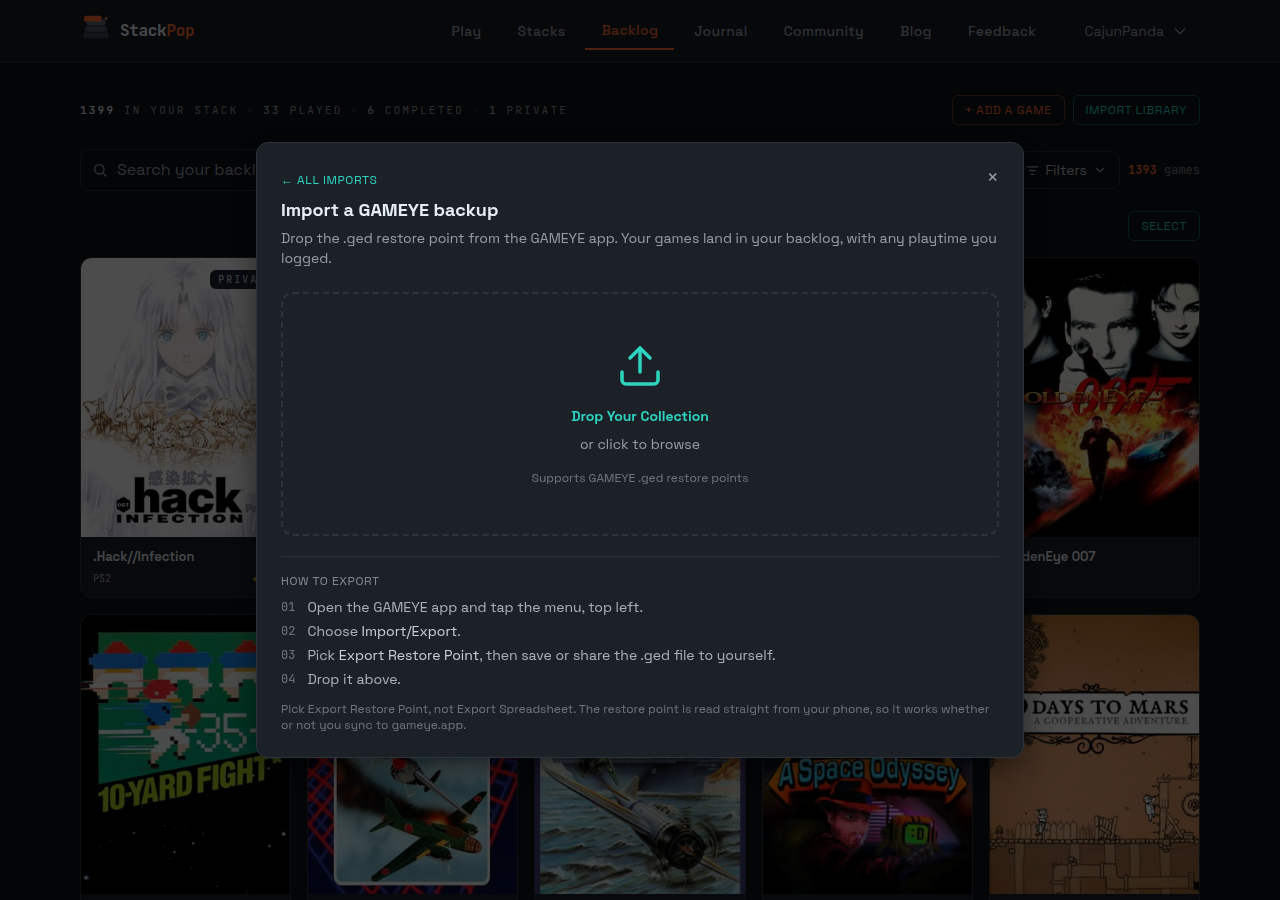The height and width of the screenshot is (900, 1280).
Task: Open the Community tab
Action: 824,31
